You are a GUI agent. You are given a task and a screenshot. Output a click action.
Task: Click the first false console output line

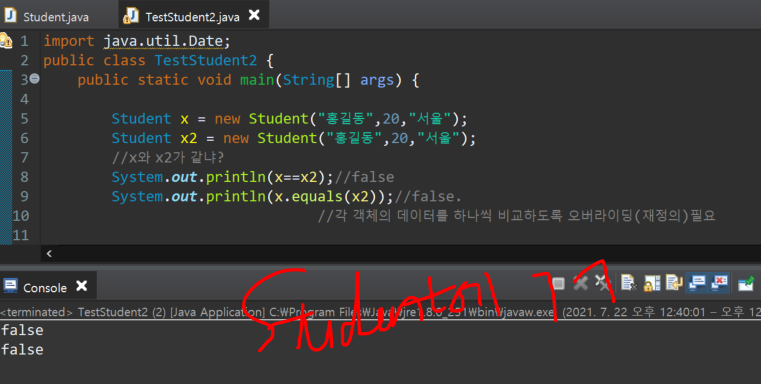coord(22,331)
